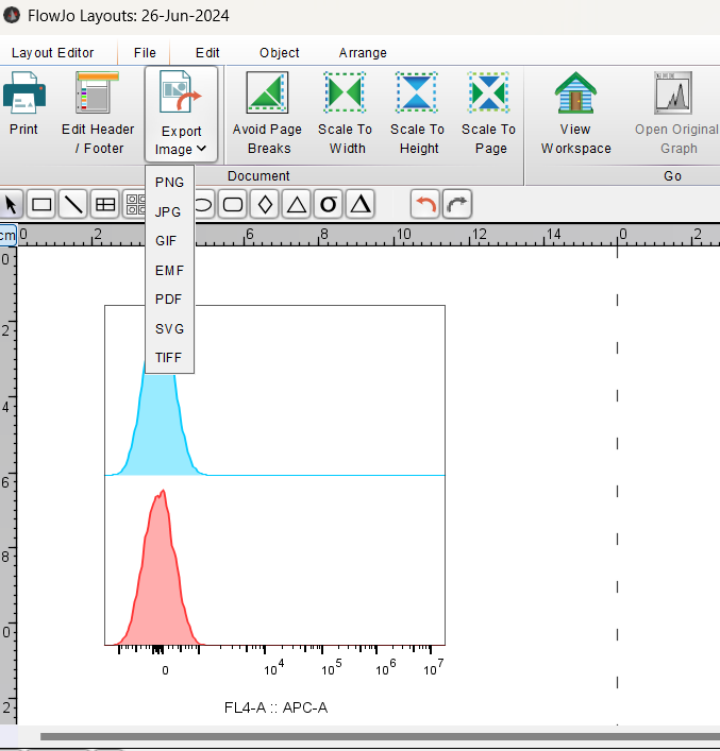
Task: Open the File ribbon tab
Action: point(145,53)
